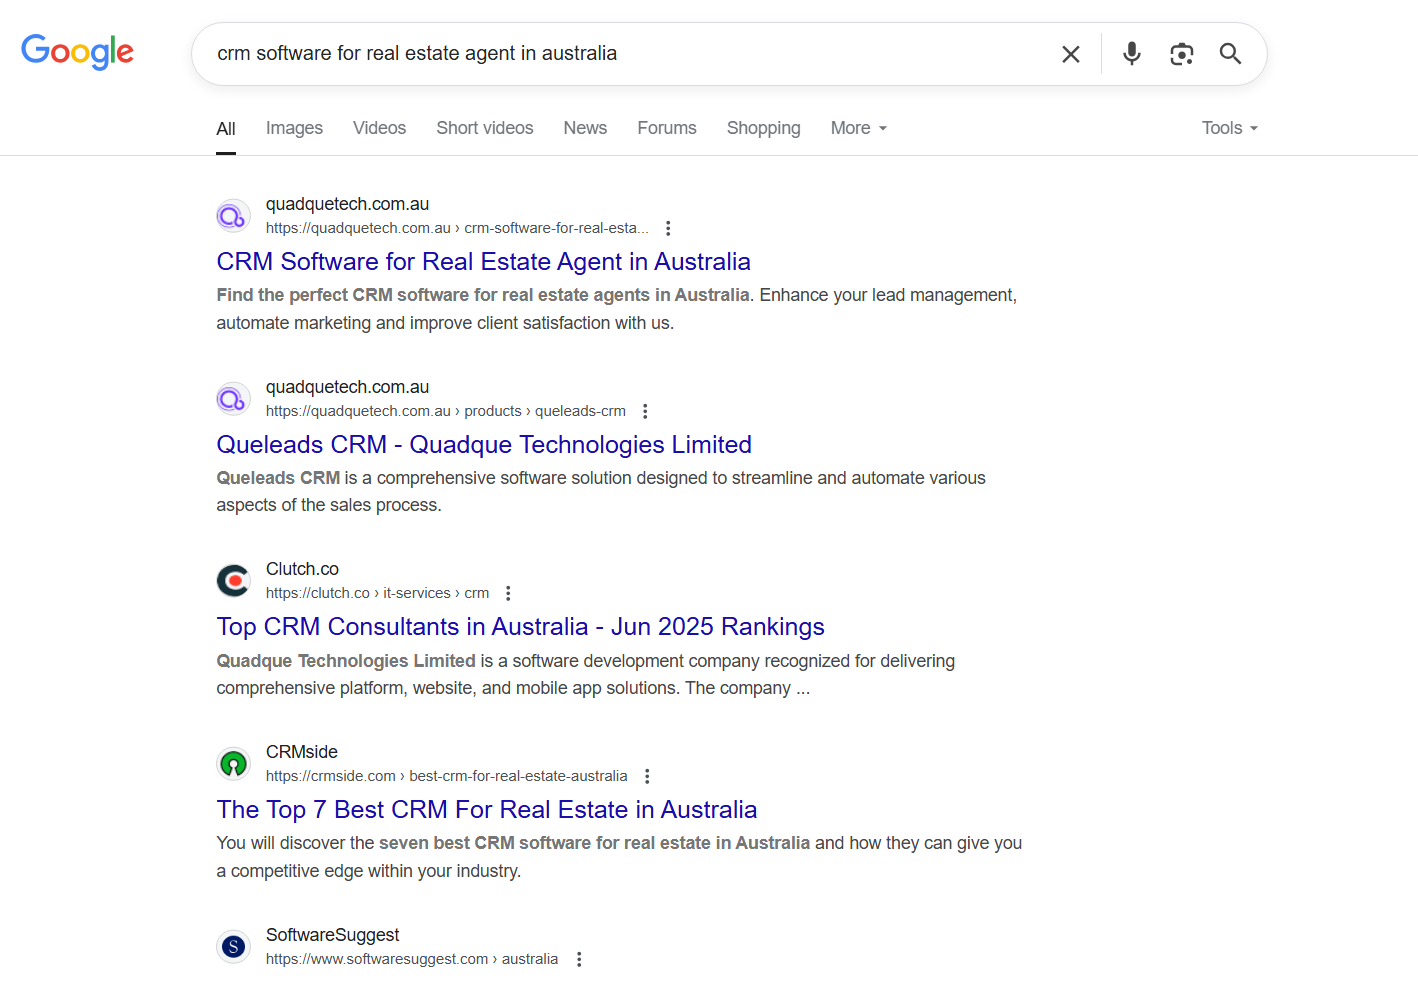
Task: Click the Google logo
Action: (77, 51)
